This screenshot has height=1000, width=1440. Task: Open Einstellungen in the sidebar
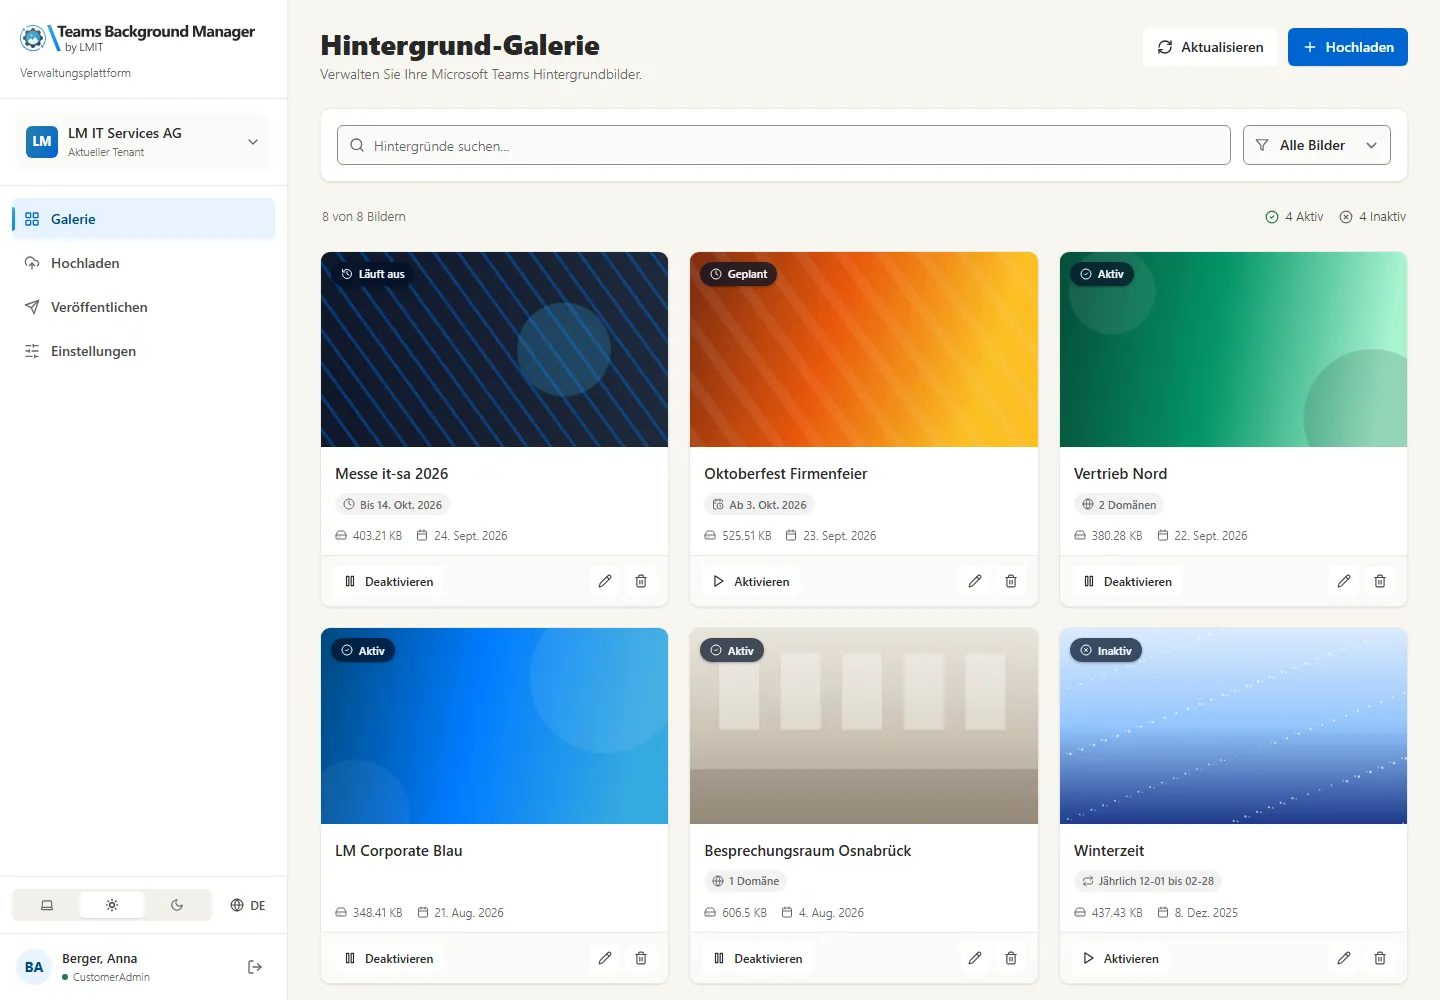pos(144,351)
